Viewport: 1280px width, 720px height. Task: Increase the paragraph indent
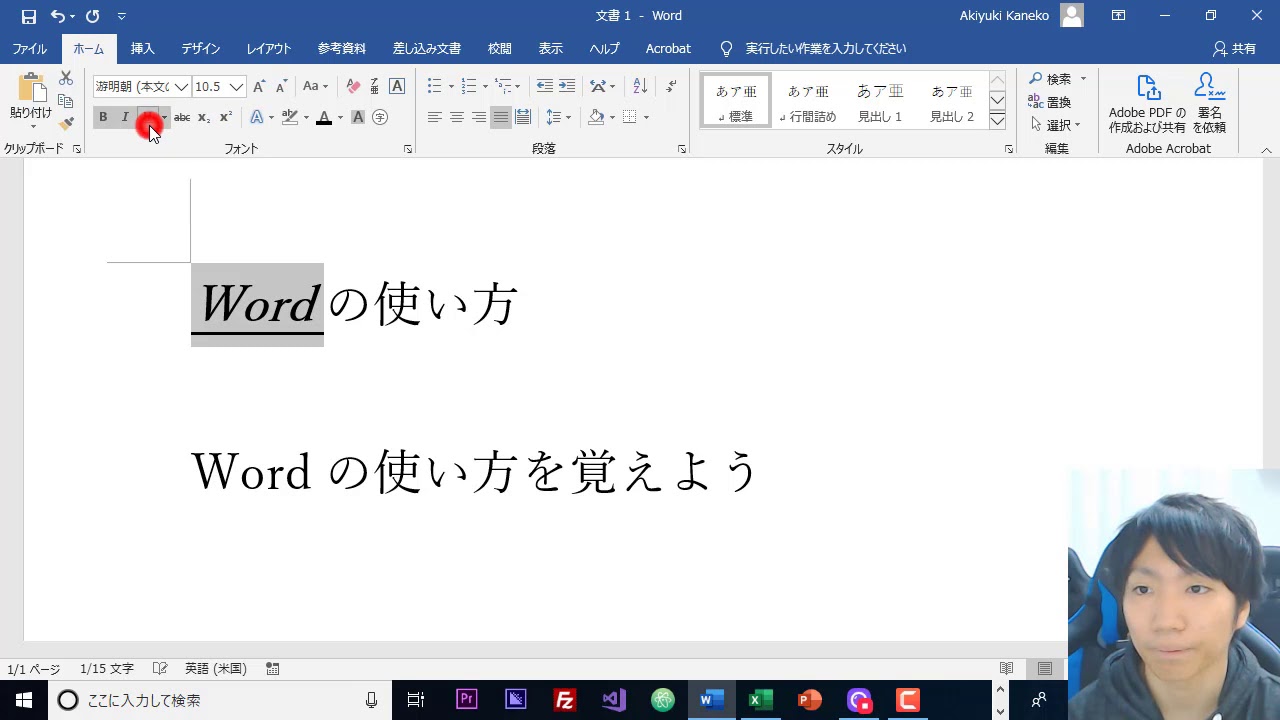pos(567,86)
